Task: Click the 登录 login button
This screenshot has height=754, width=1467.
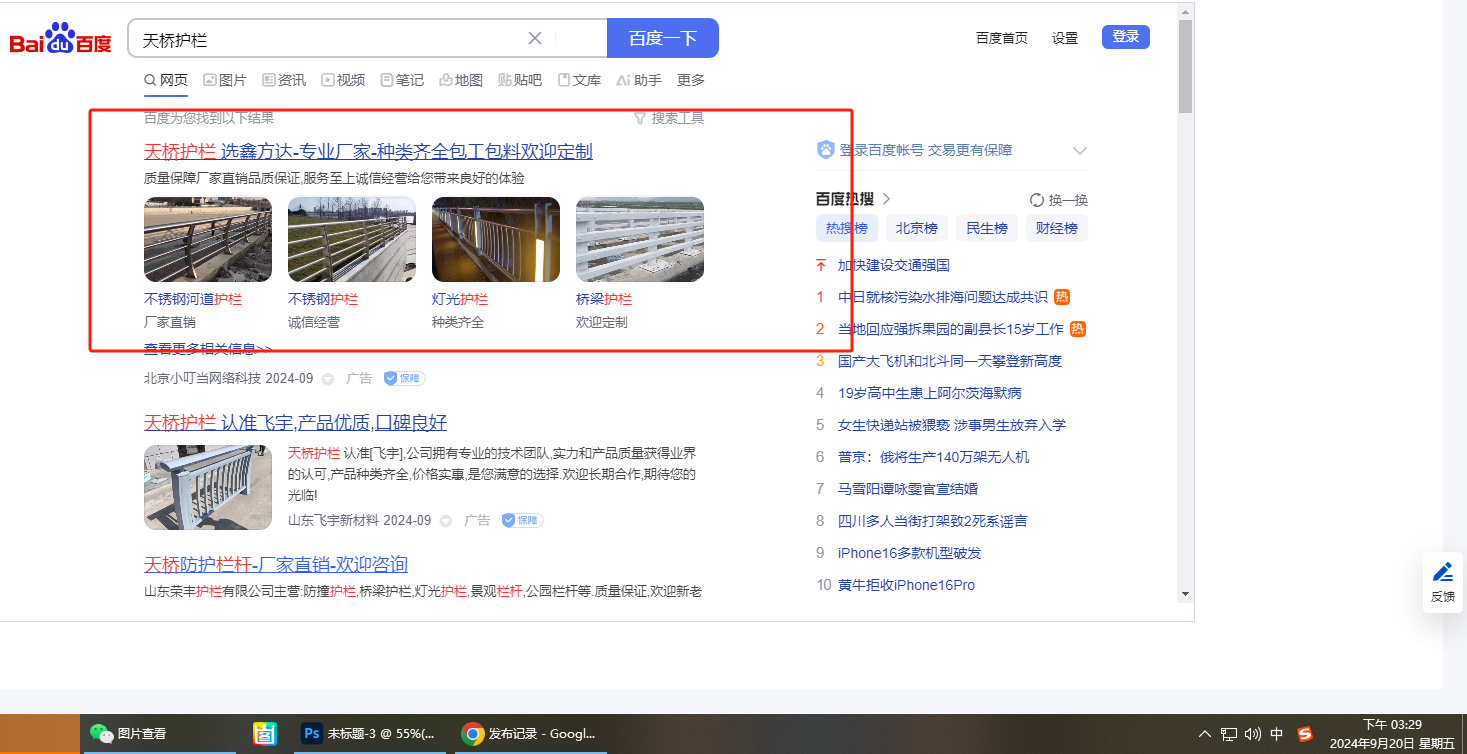Action: click(x=1125, y=37)
